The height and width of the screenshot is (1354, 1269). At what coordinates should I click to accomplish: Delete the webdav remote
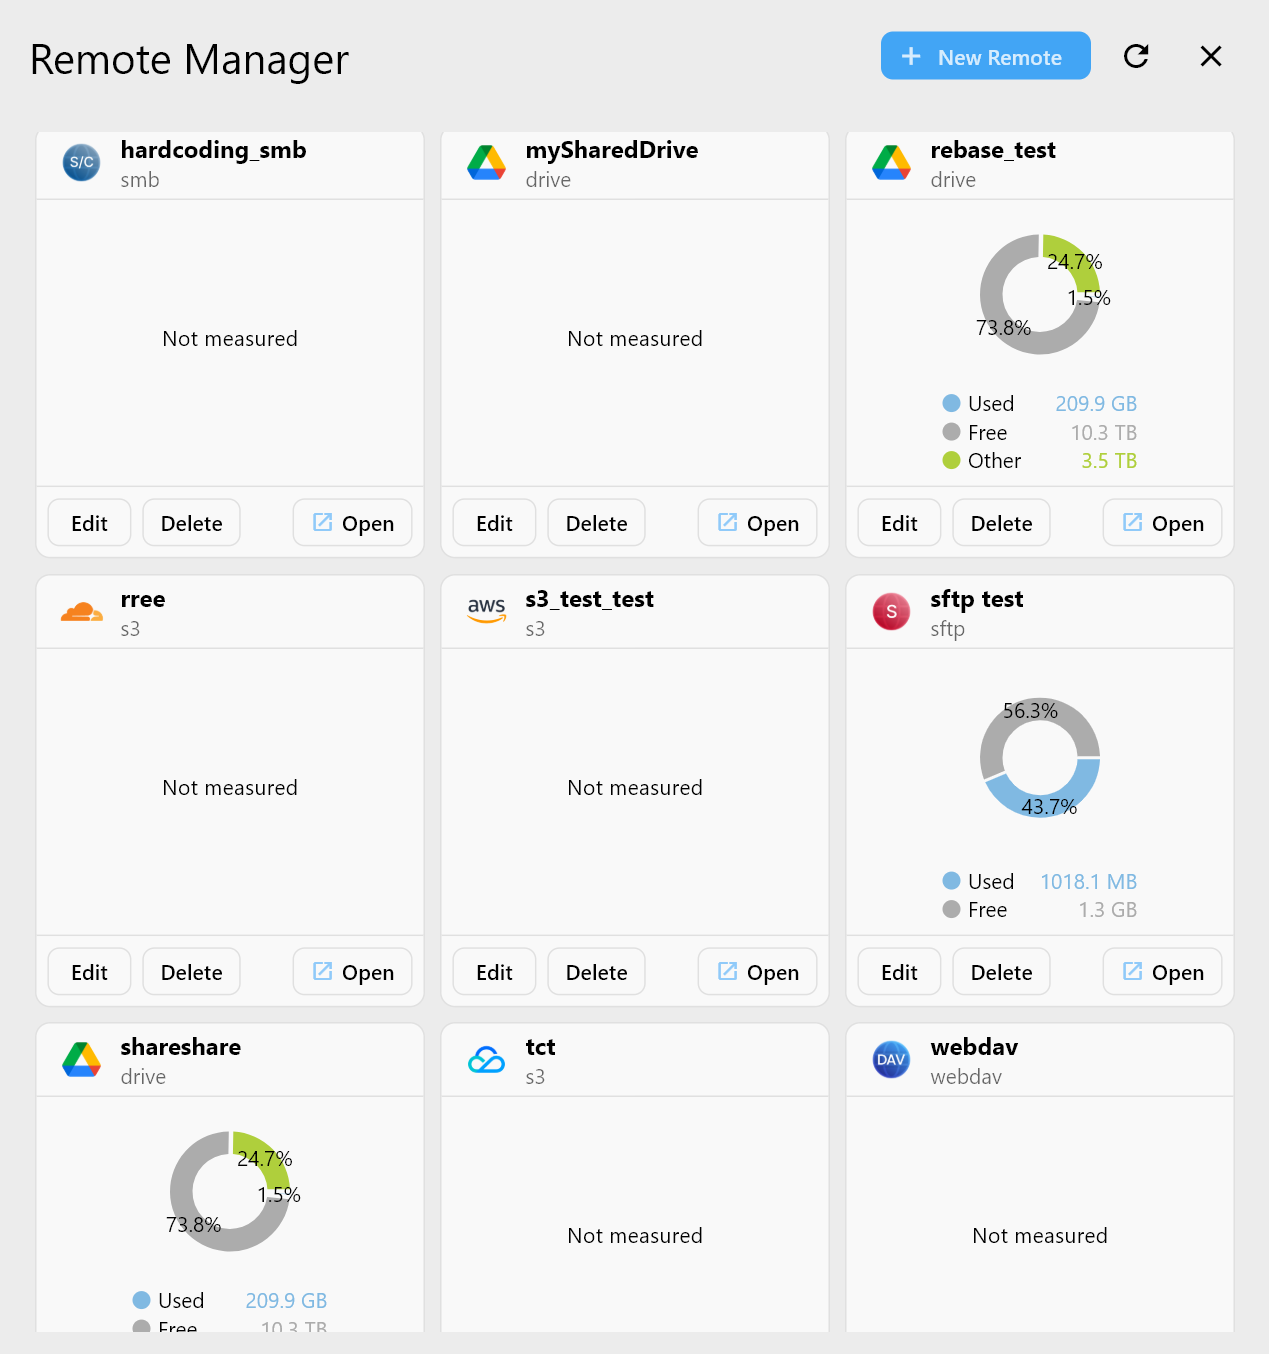(x=1001, y=1348)
